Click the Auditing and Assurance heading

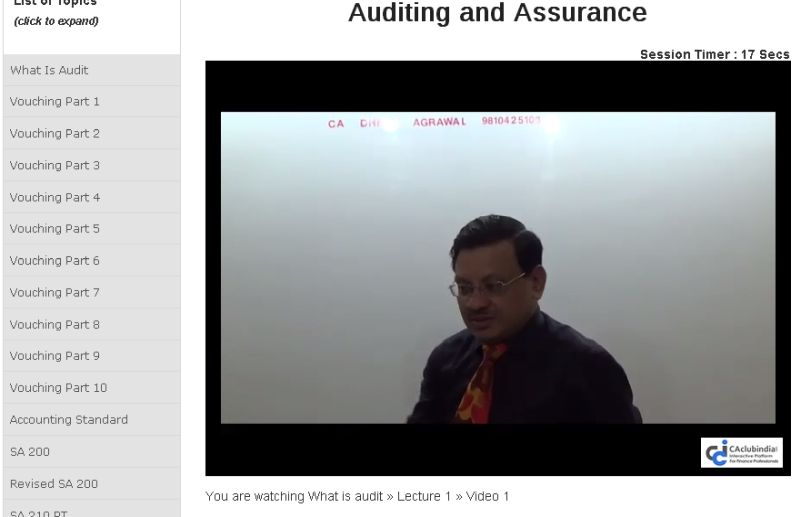tap(497, 12)
